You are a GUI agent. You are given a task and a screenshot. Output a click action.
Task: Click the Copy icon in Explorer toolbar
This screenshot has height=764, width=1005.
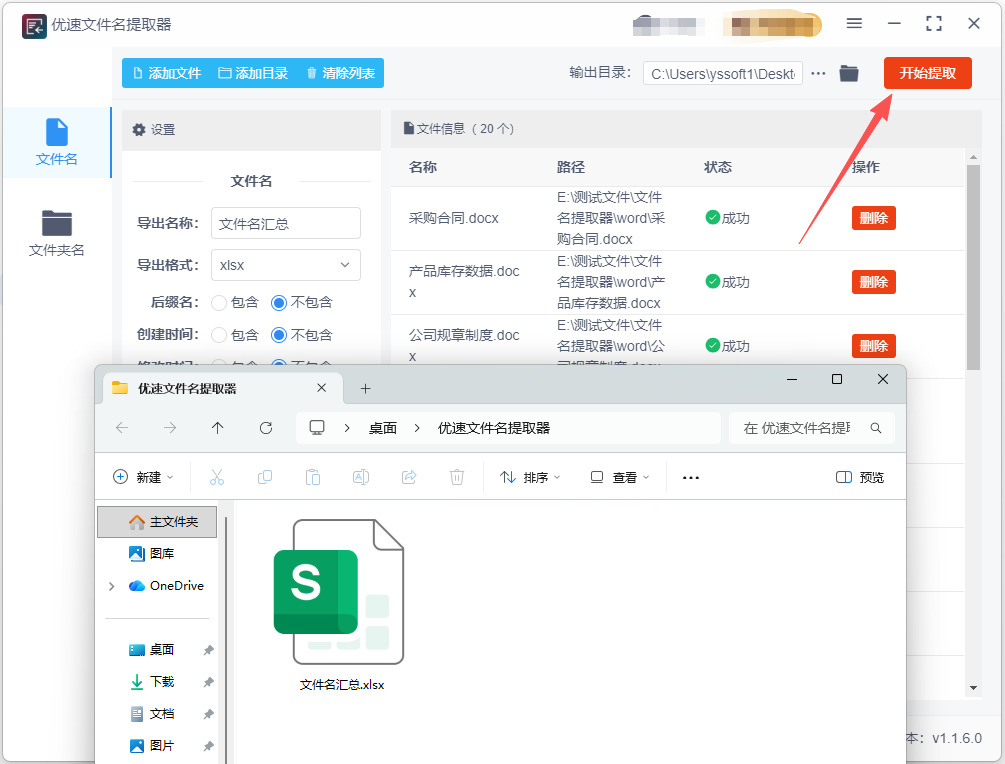click(x=265, y=477)
